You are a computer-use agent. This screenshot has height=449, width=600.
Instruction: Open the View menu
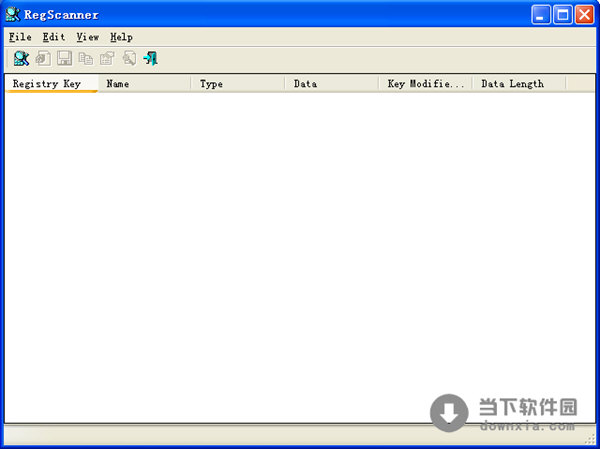[x=88, y=37]
